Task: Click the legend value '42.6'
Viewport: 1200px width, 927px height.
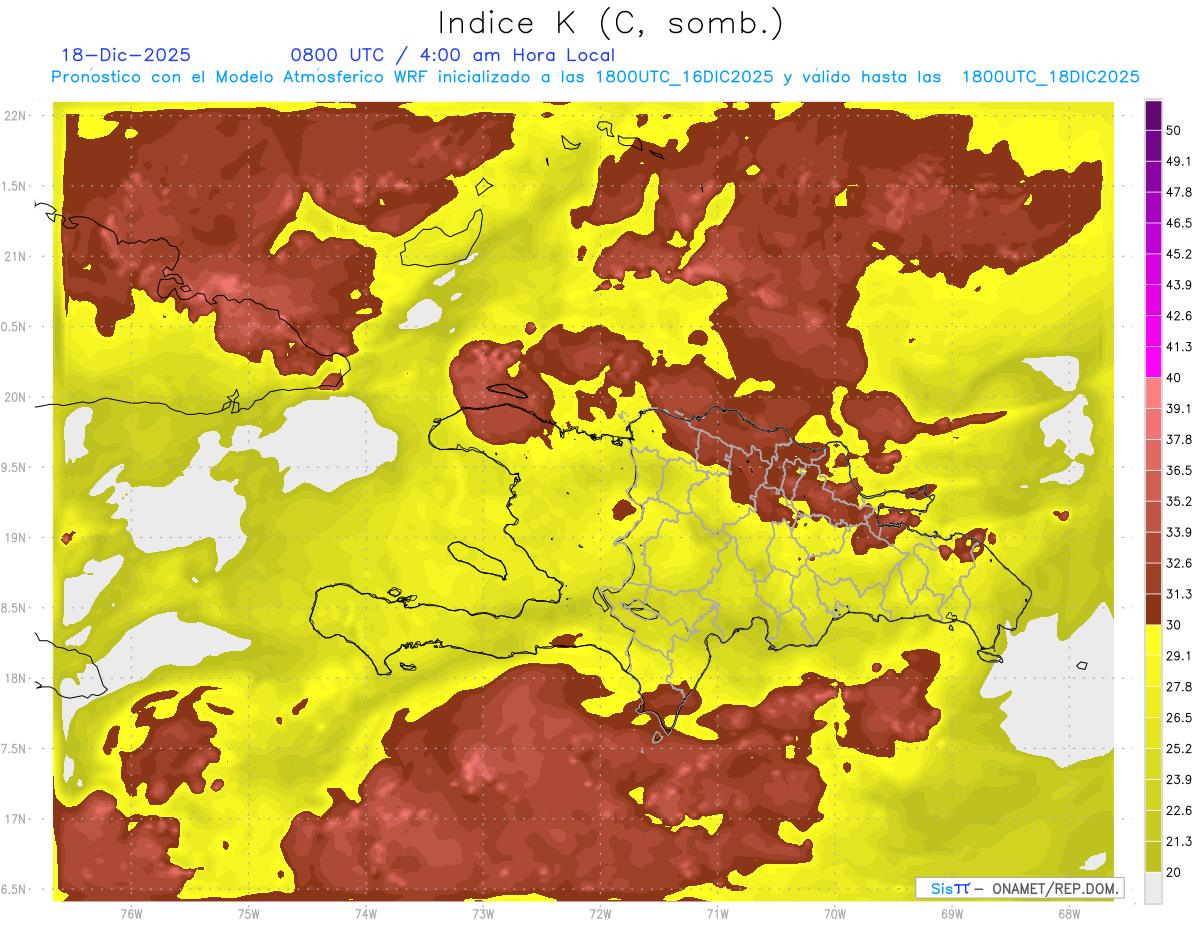Action: [1179, 316]
